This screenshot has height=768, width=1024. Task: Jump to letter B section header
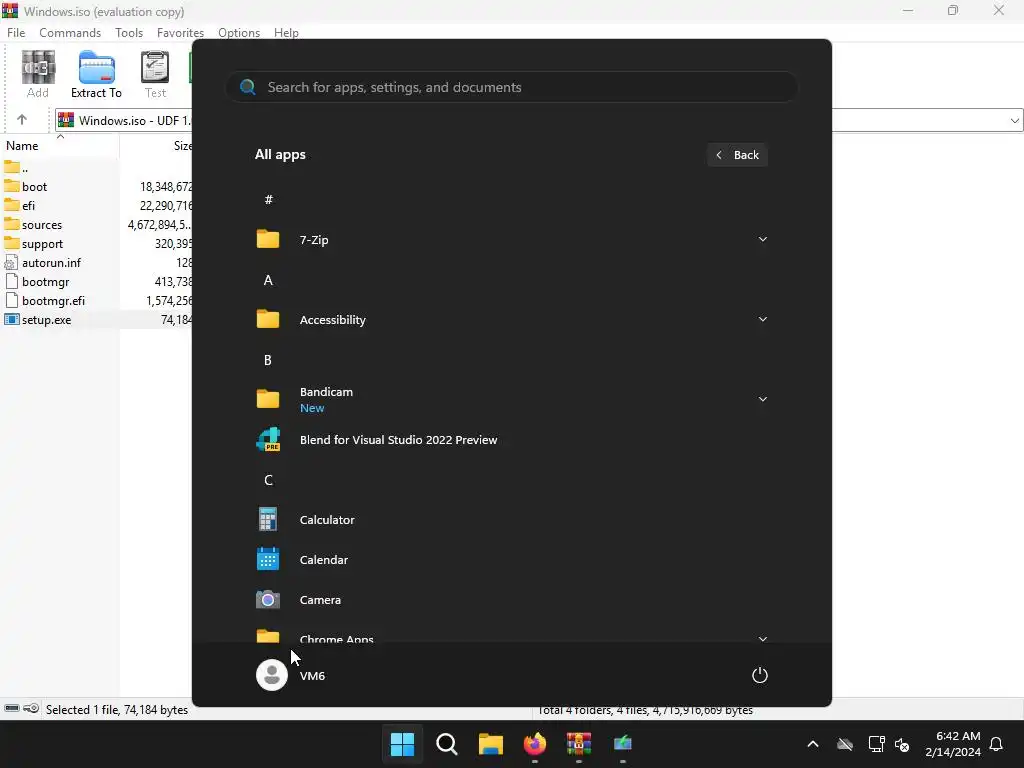pyautogui.click(x=268, y=360)
